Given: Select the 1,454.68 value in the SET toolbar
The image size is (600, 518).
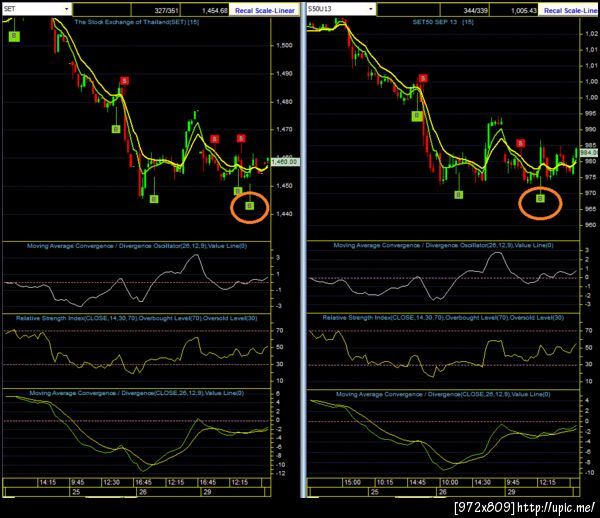Looking at the screenshot, I should tap(214, 11).
